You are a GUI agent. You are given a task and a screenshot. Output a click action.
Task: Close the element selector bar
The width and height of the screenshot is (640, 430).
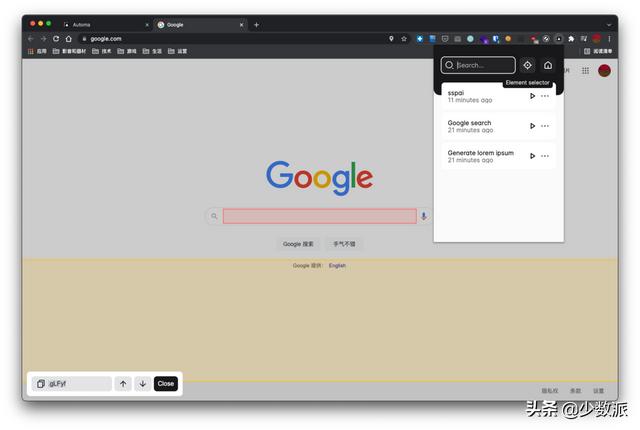click(166, 384)
